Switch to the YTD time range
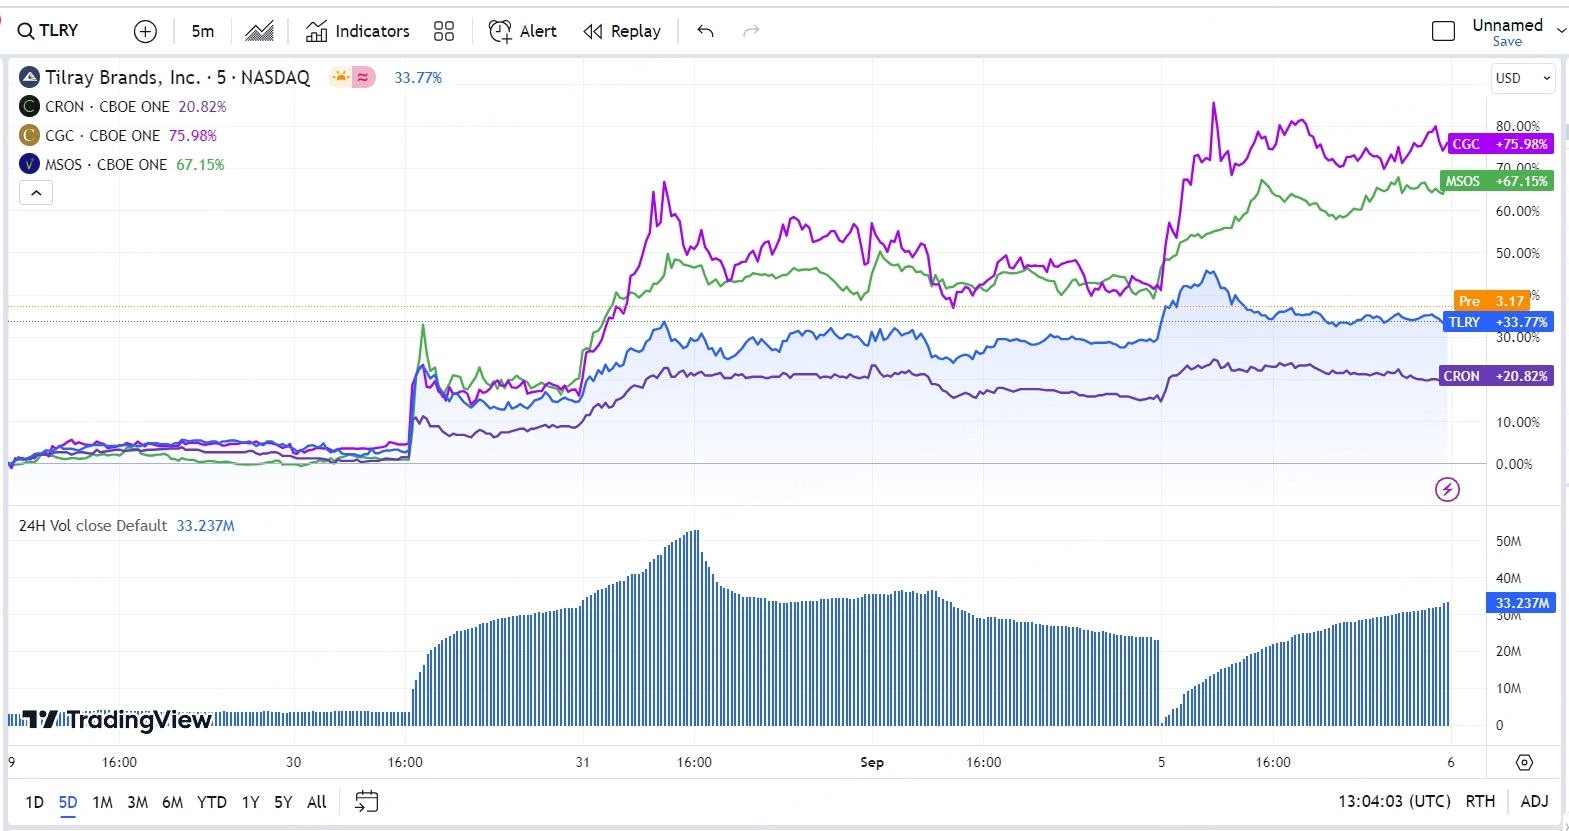The height and width of the screenshot is (831, 1569). tap(211, 802)
